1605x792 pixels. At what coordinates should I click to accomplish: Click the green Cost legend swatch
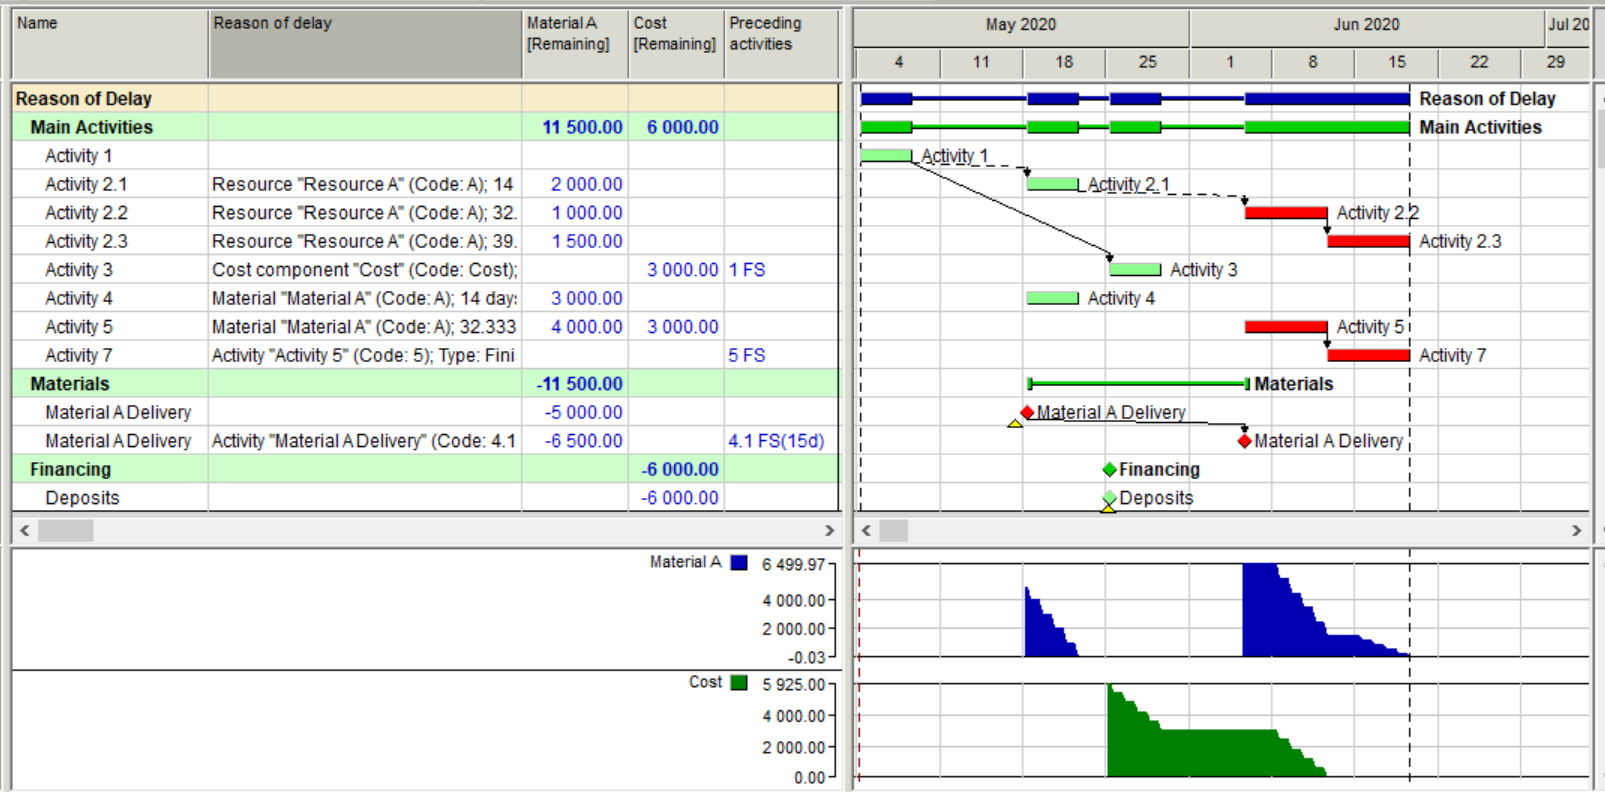(x=739, y=683)
